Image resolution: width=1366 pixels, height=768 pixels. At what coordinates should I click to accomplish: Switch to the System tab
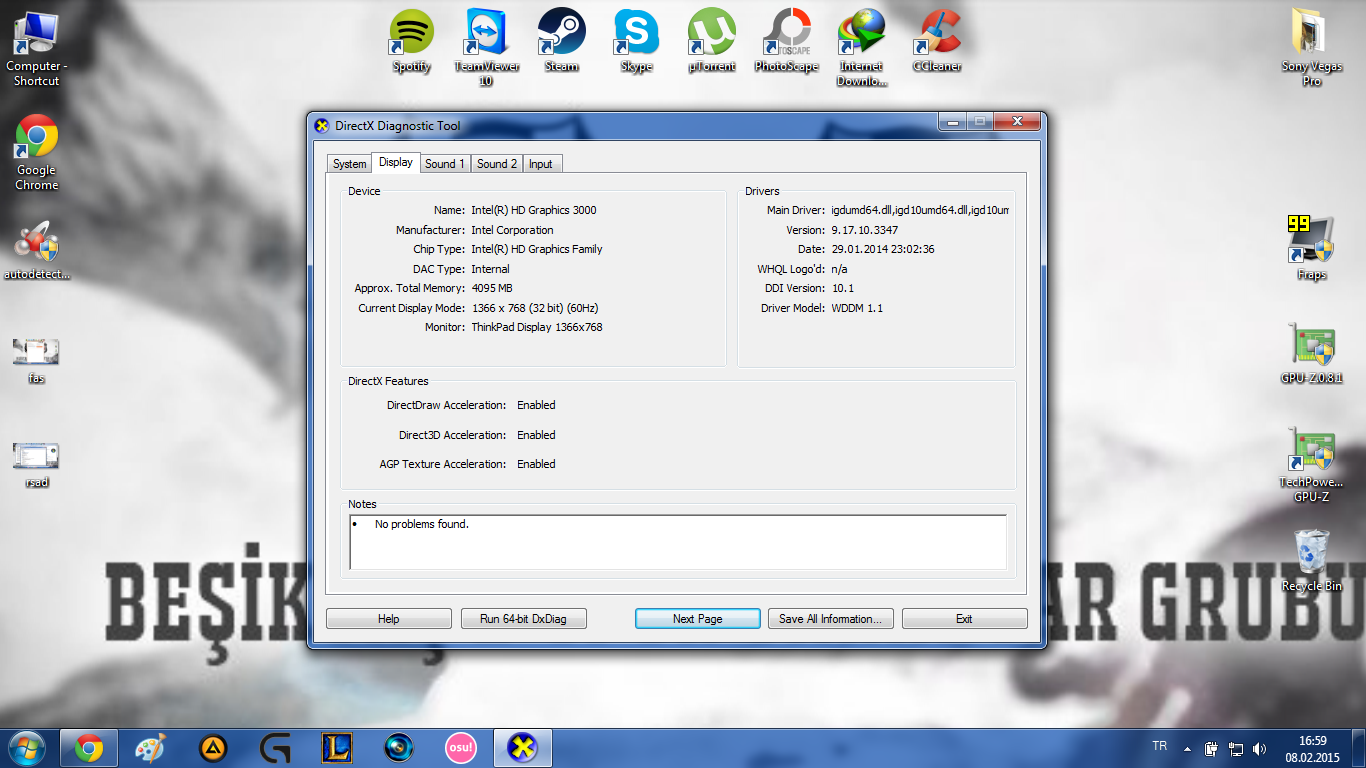point(349,164)
